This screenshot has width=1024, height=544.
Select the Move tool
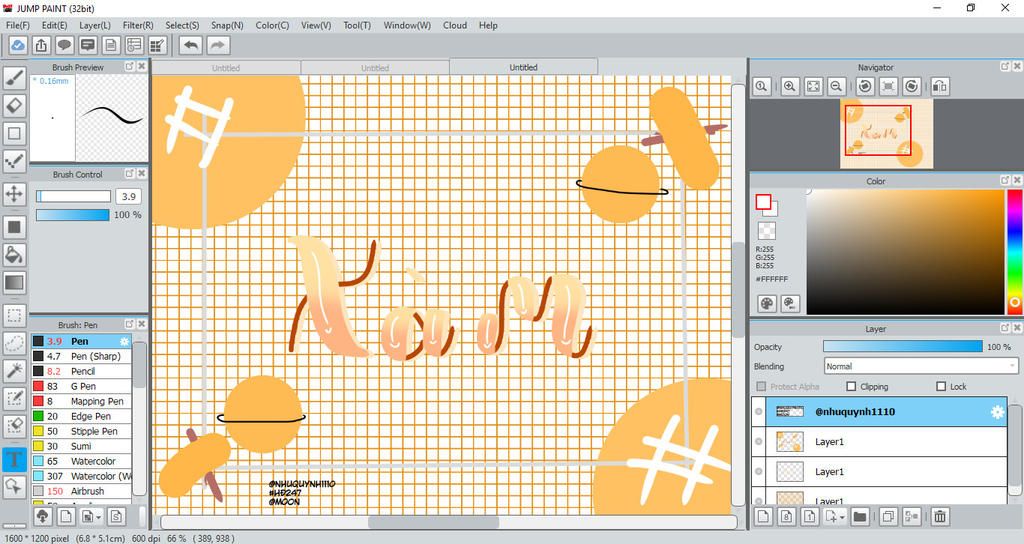pyautogui.click(x=14, y=194)
